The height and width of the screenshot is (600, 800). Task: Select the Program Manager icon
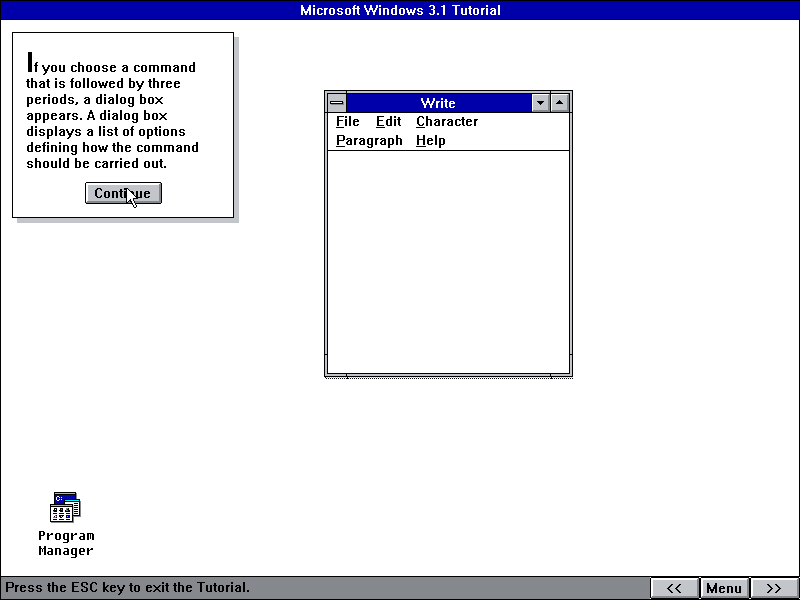(x=65, y=507)
